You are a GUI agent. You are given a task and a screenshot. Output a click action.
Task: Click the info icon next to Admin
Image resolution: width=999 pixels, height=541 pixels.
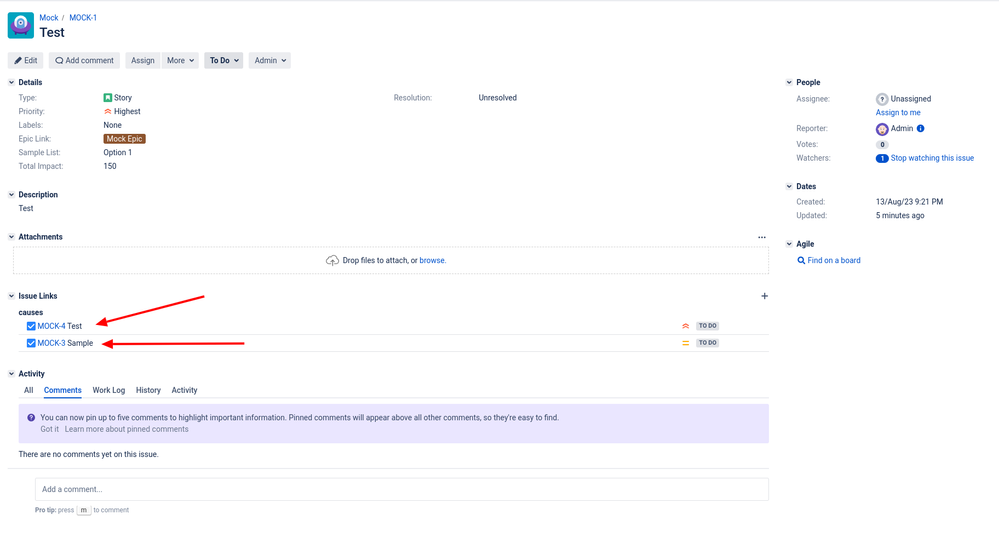[x=921, y=129]
